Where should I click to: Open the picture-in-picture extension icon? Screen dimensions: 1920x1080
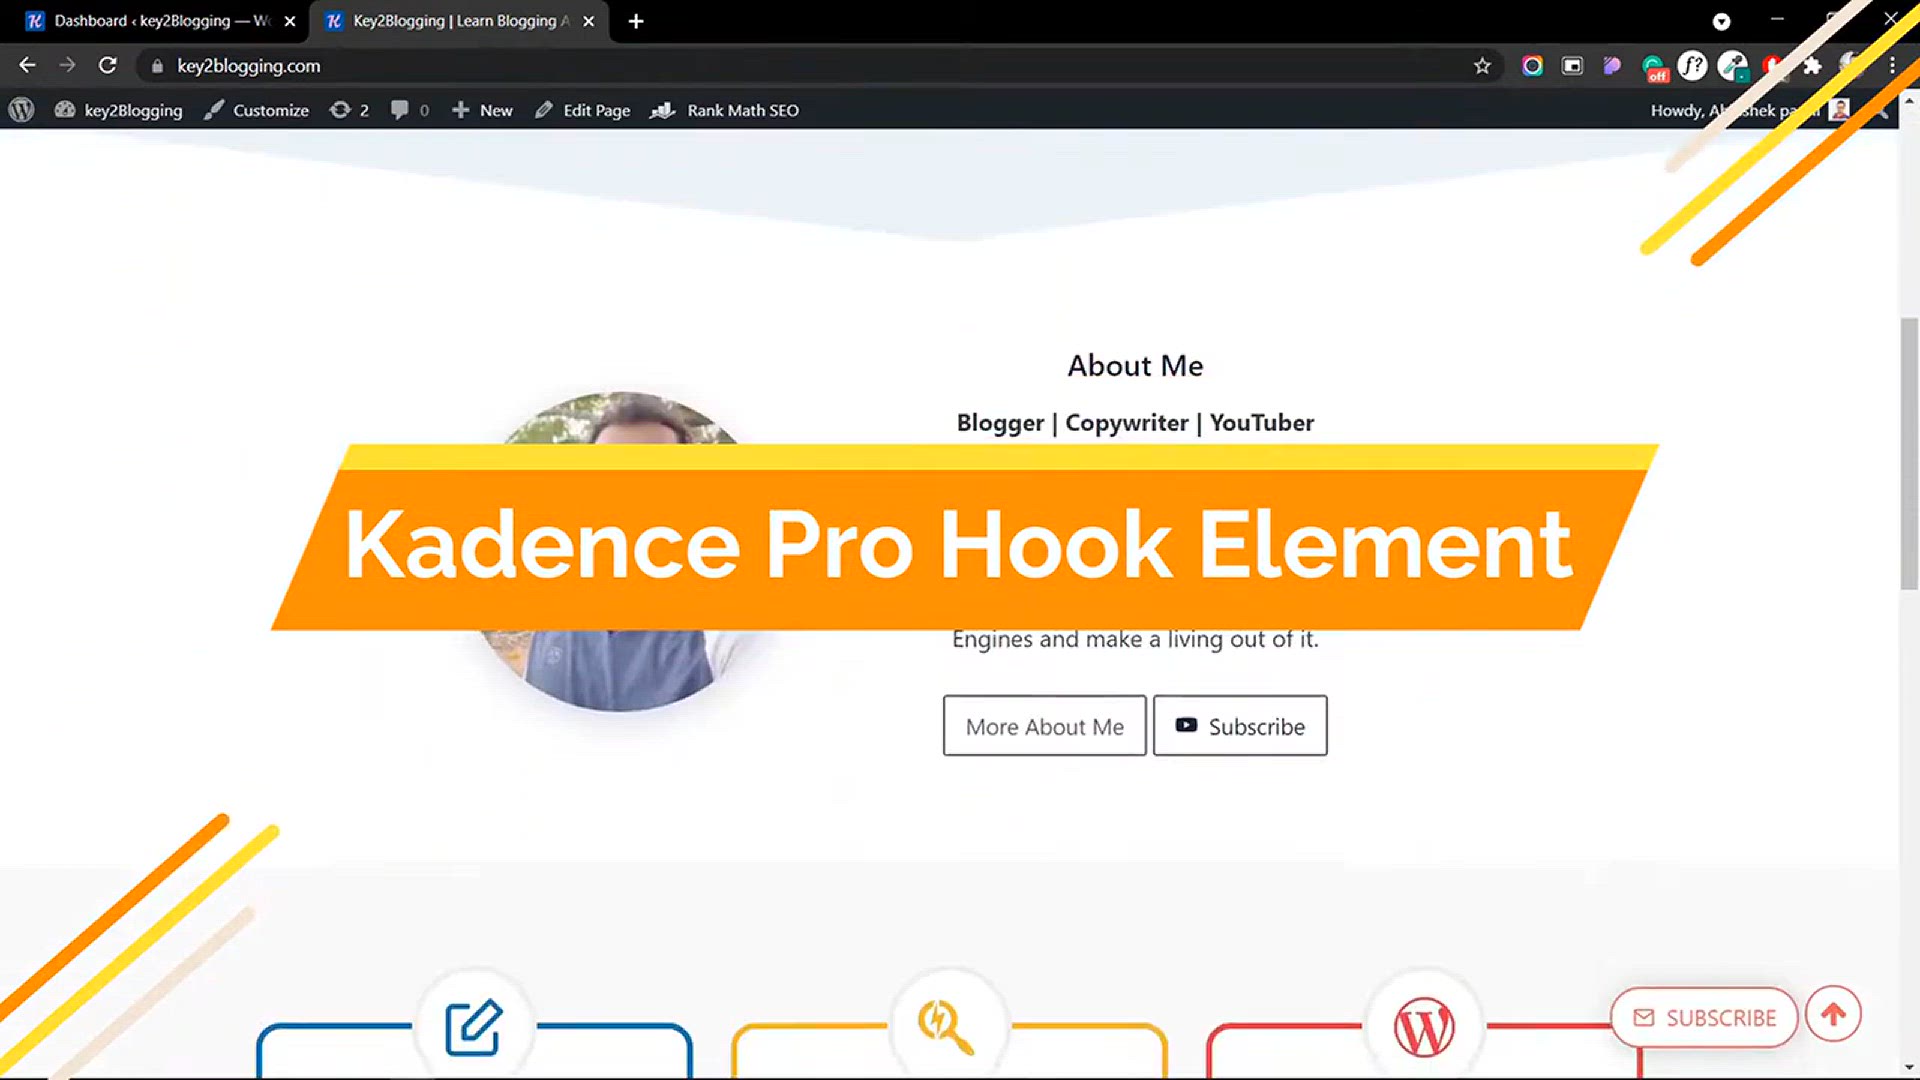pos(1572,66)
